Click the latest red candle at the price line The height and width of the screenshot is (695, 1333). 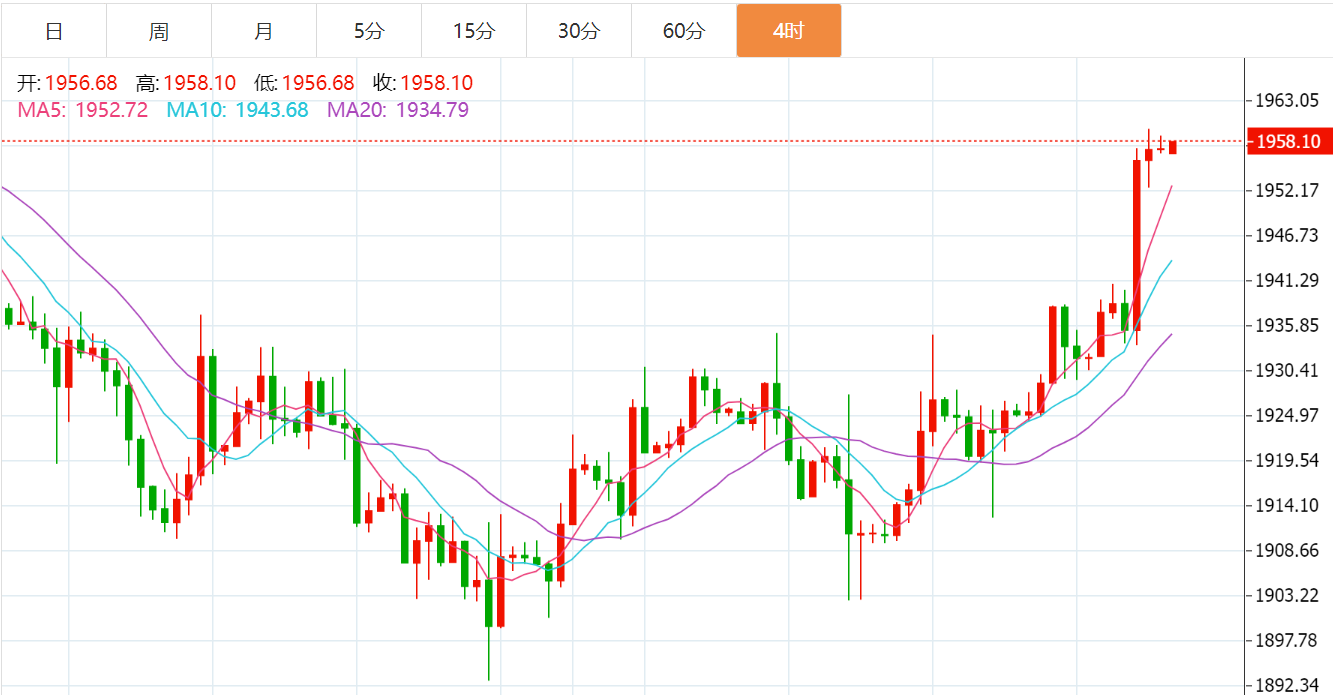click(1173, 147)
